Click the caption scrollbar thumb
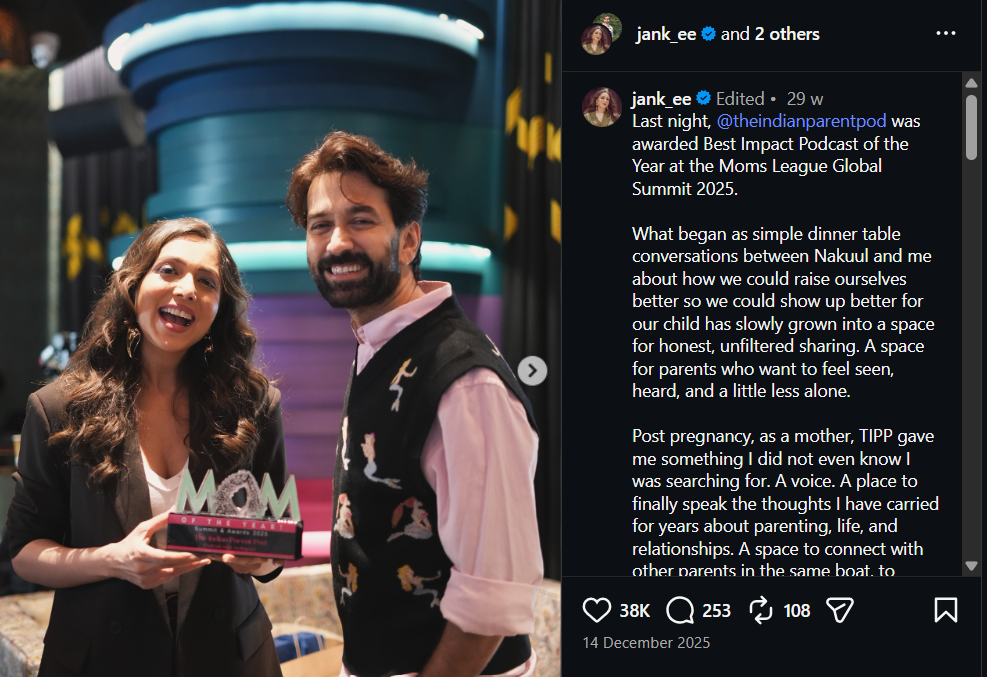This screenshot has height=677, width=987. (x=971, y=127)
